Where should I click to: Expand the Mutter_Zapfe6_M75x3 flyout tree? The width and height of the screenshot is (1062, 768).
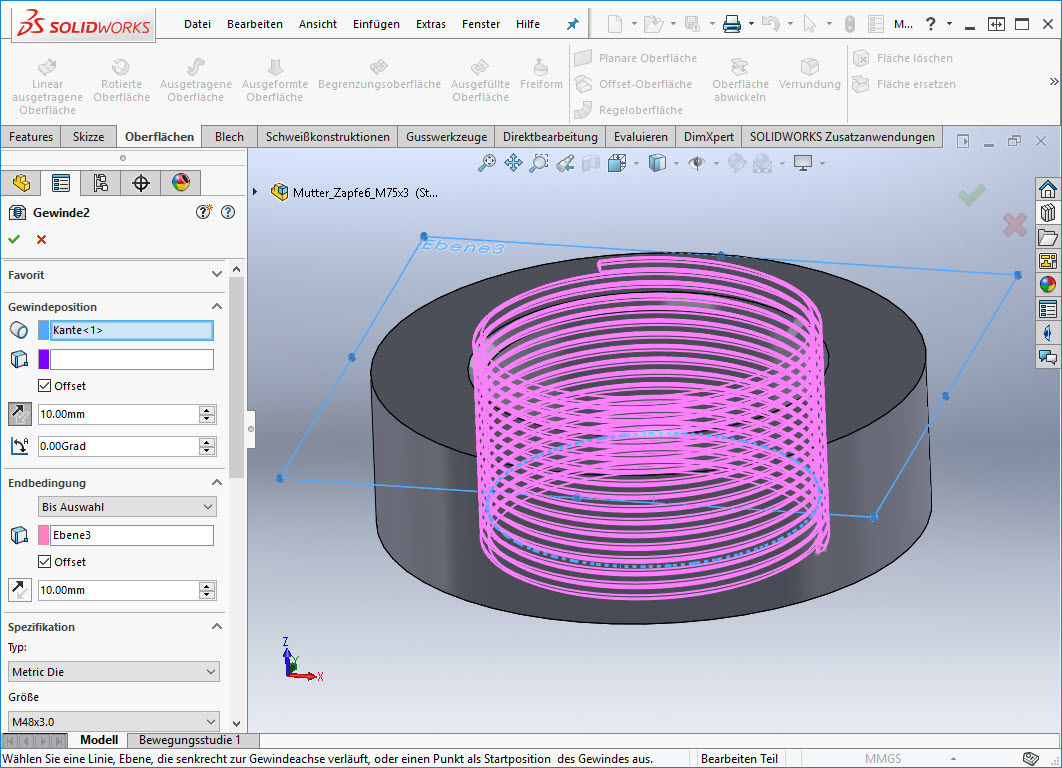click(255, 192)
